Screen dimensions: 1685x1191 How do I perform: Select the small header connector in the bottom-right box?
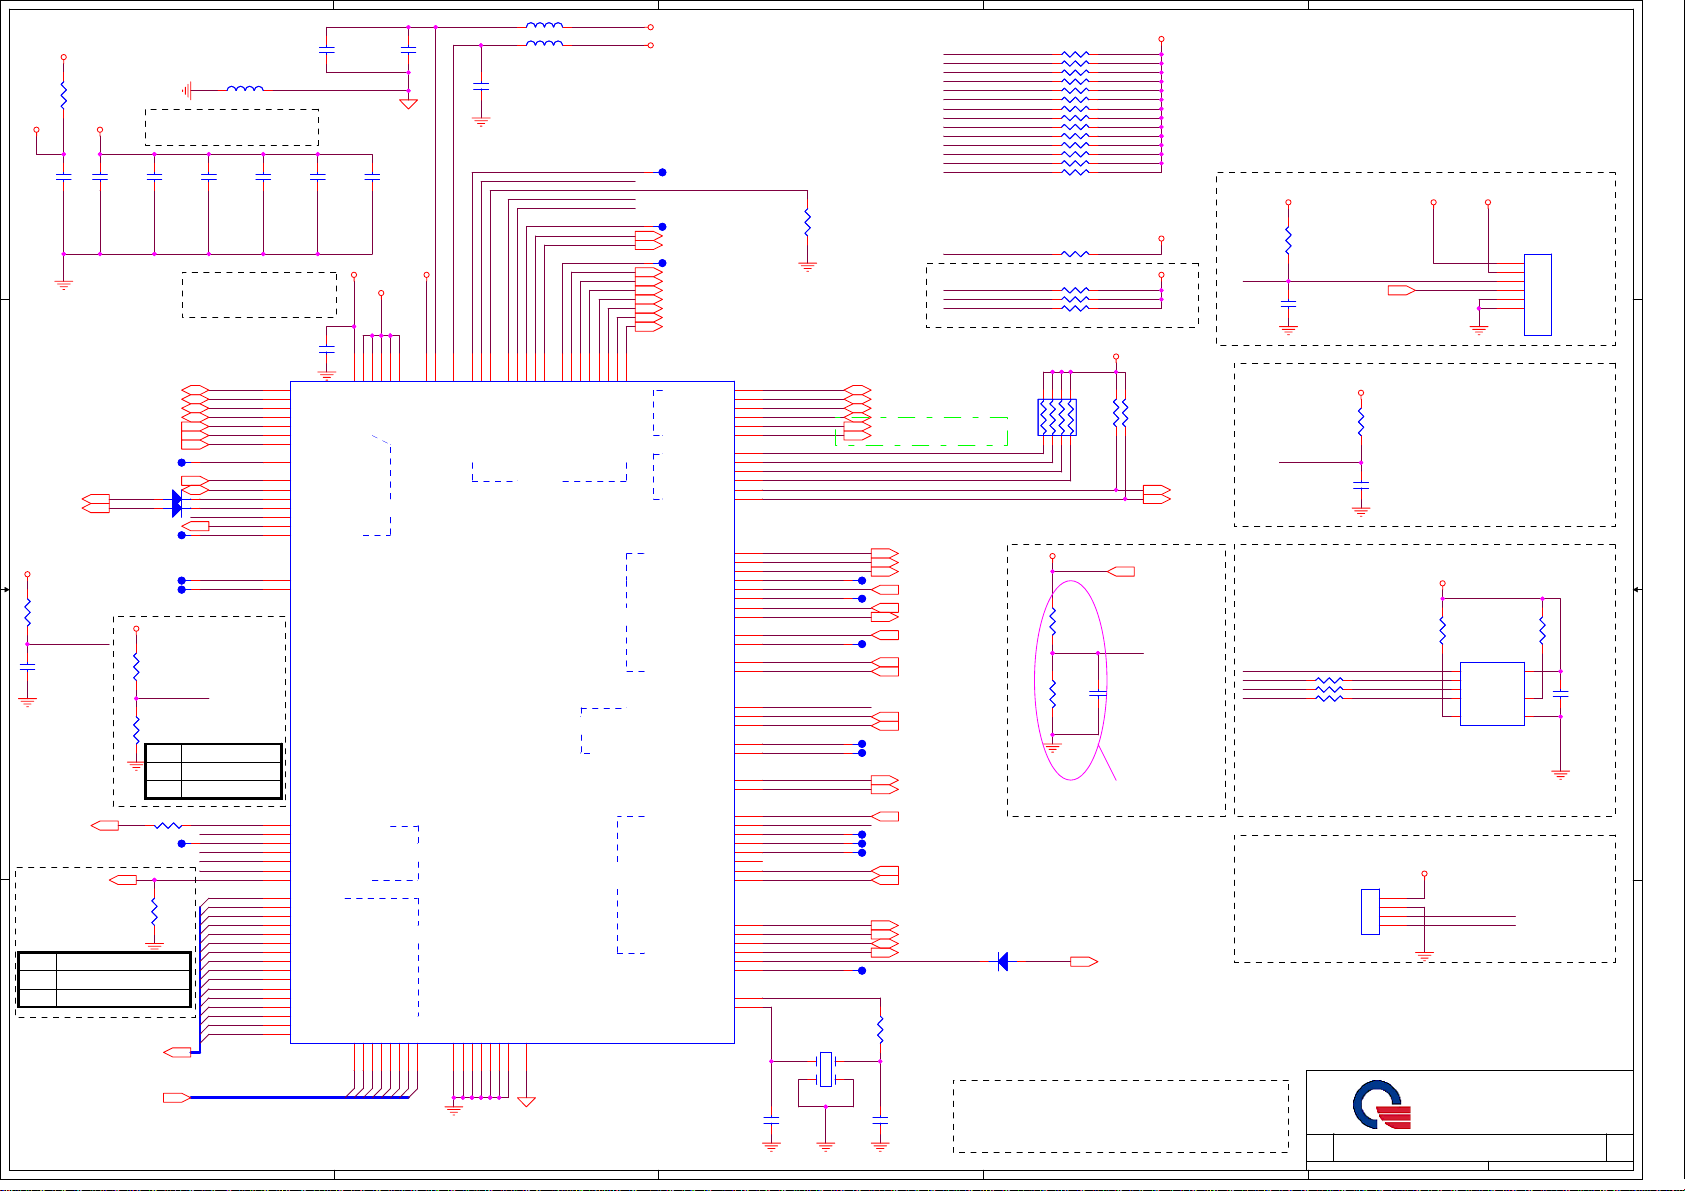click(1370, 912)
